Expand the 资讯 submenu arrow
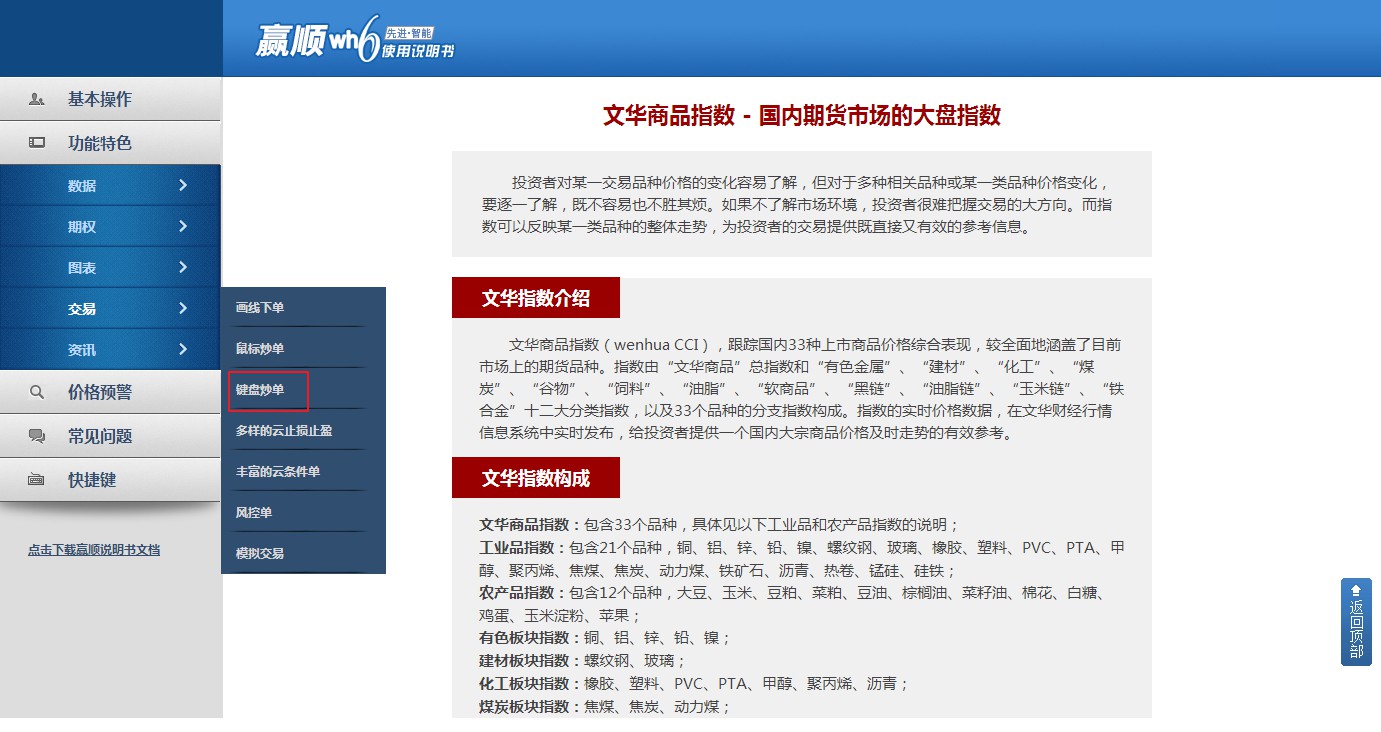 coord(183,349)
